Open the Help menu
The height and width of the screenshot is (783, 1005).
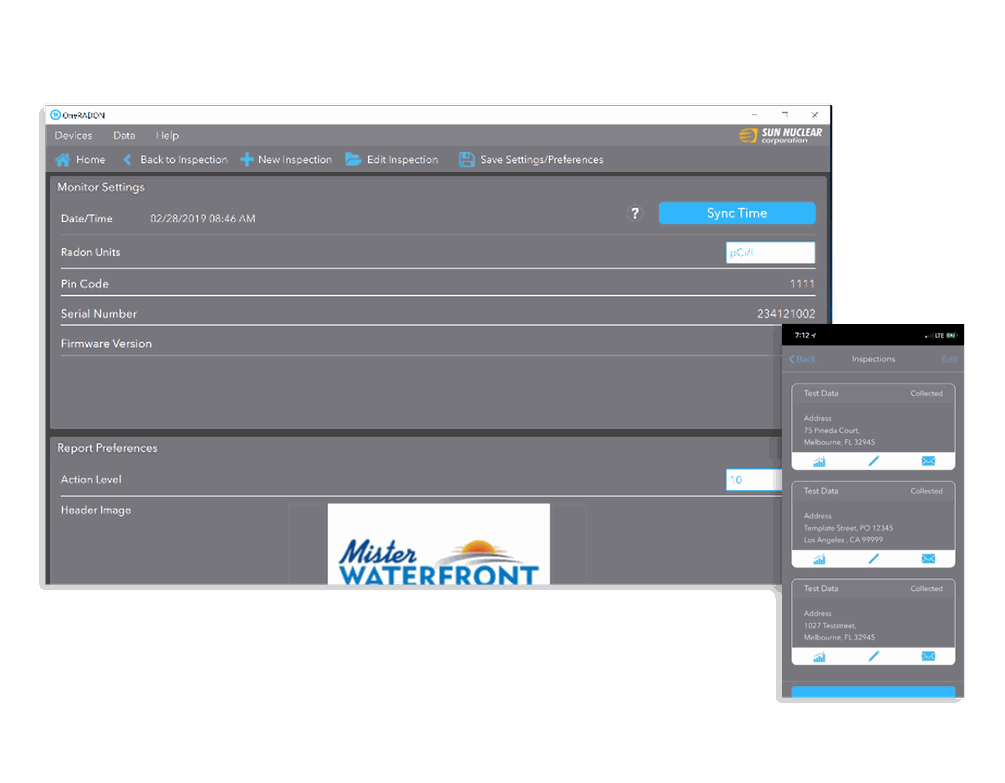tap(167, 136)
